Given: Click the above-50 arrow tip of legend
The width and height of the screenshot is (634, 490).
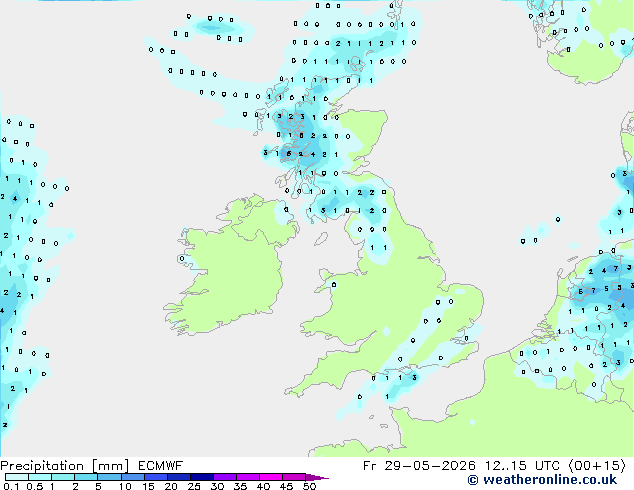Looking at the screenshot, I should [x=317, y=477].
